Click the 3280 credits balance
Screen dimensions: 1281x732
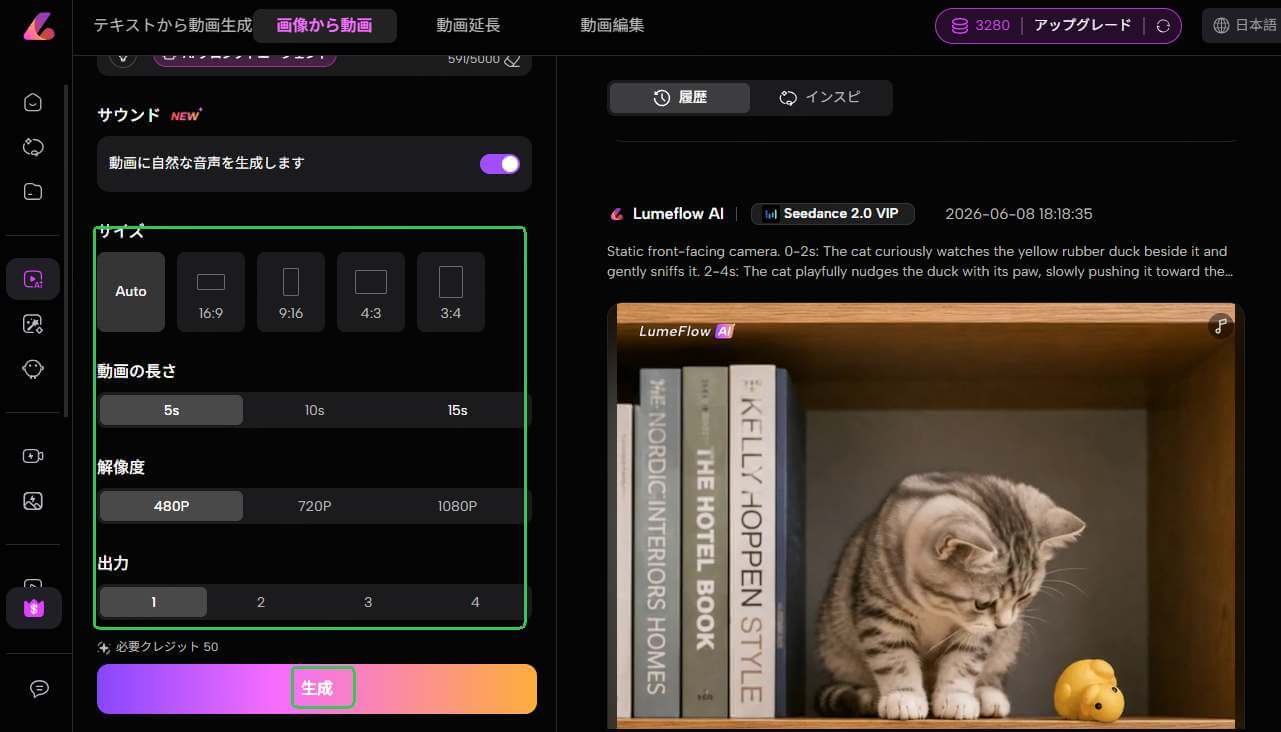(x=993, y=26)
